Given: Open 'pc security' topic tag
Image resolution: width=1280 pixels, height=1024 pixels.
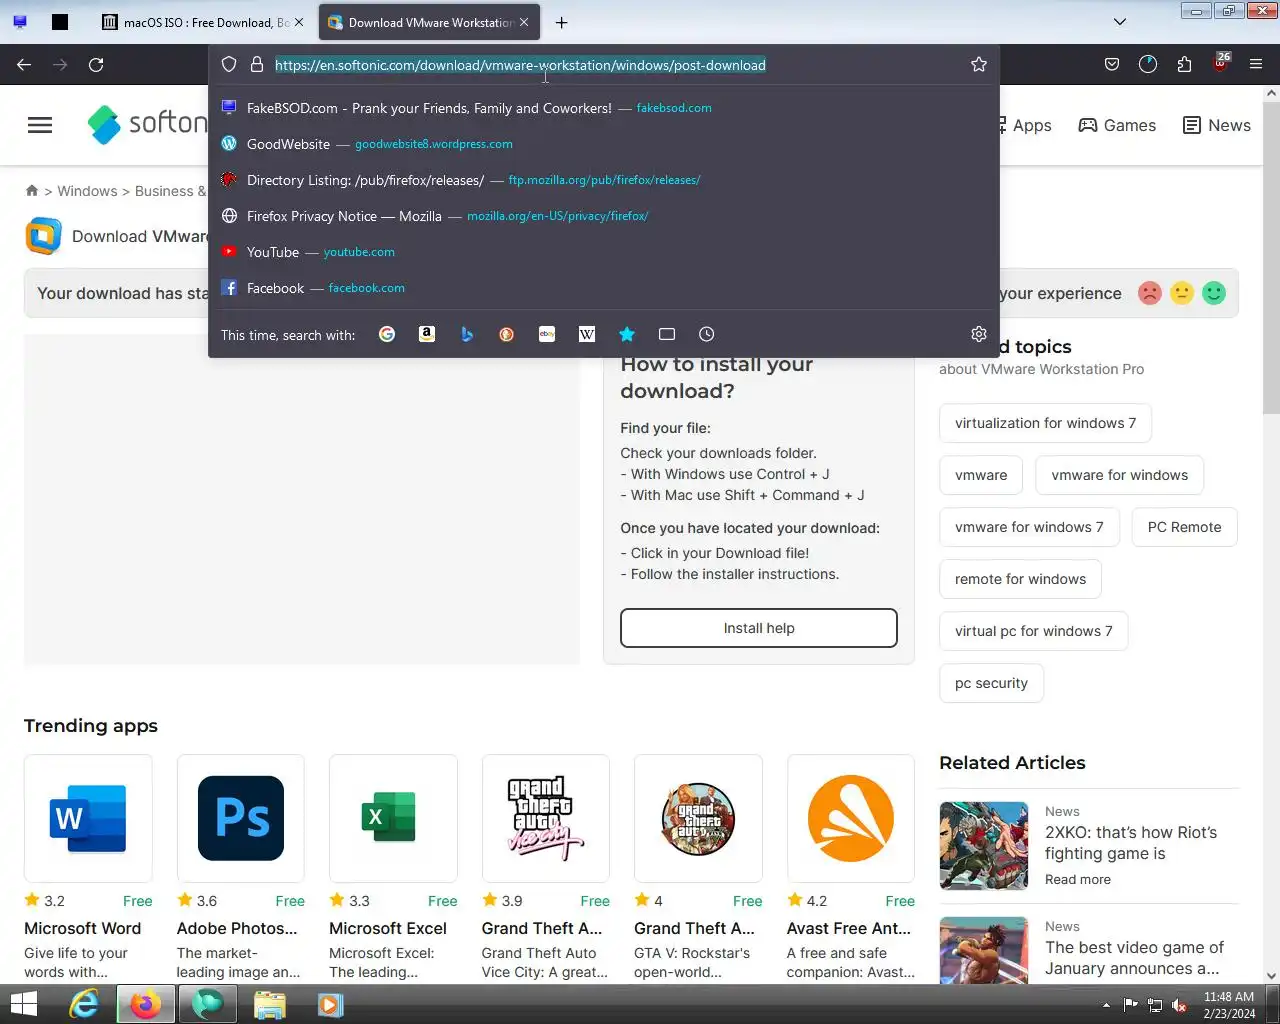Looking at the screenshot, I should point(991,683).
